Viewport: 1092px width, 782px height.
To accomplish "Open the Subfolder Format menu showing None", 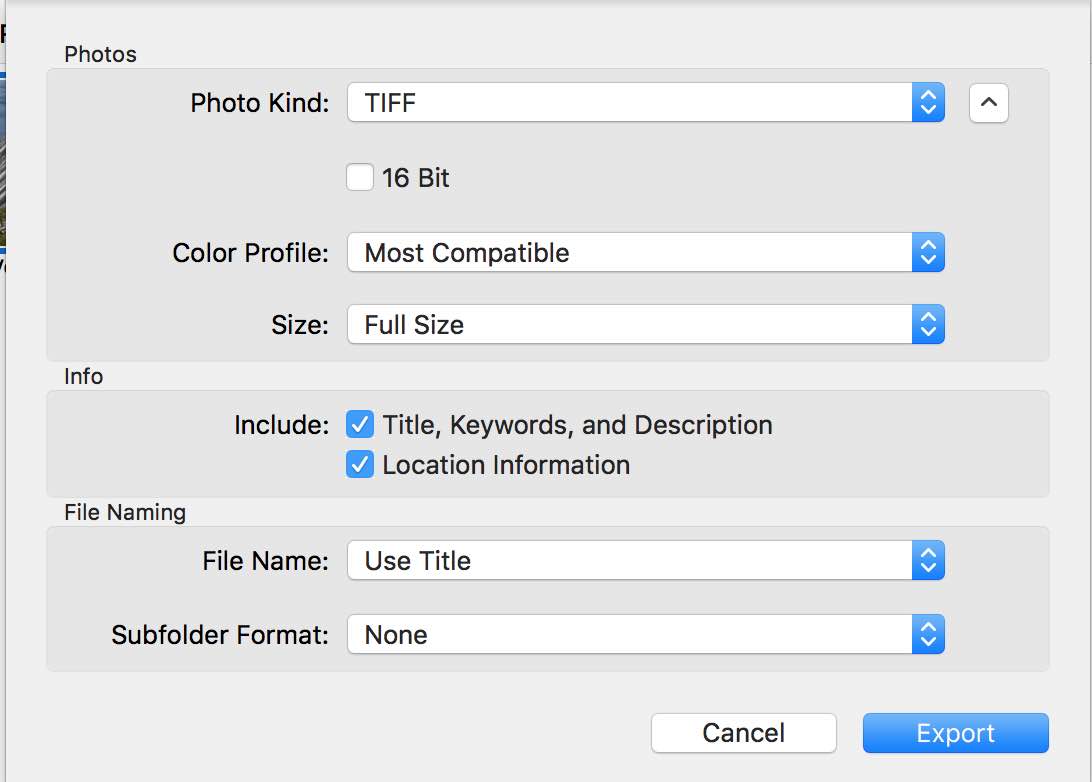I will click(x=630, y=635).
